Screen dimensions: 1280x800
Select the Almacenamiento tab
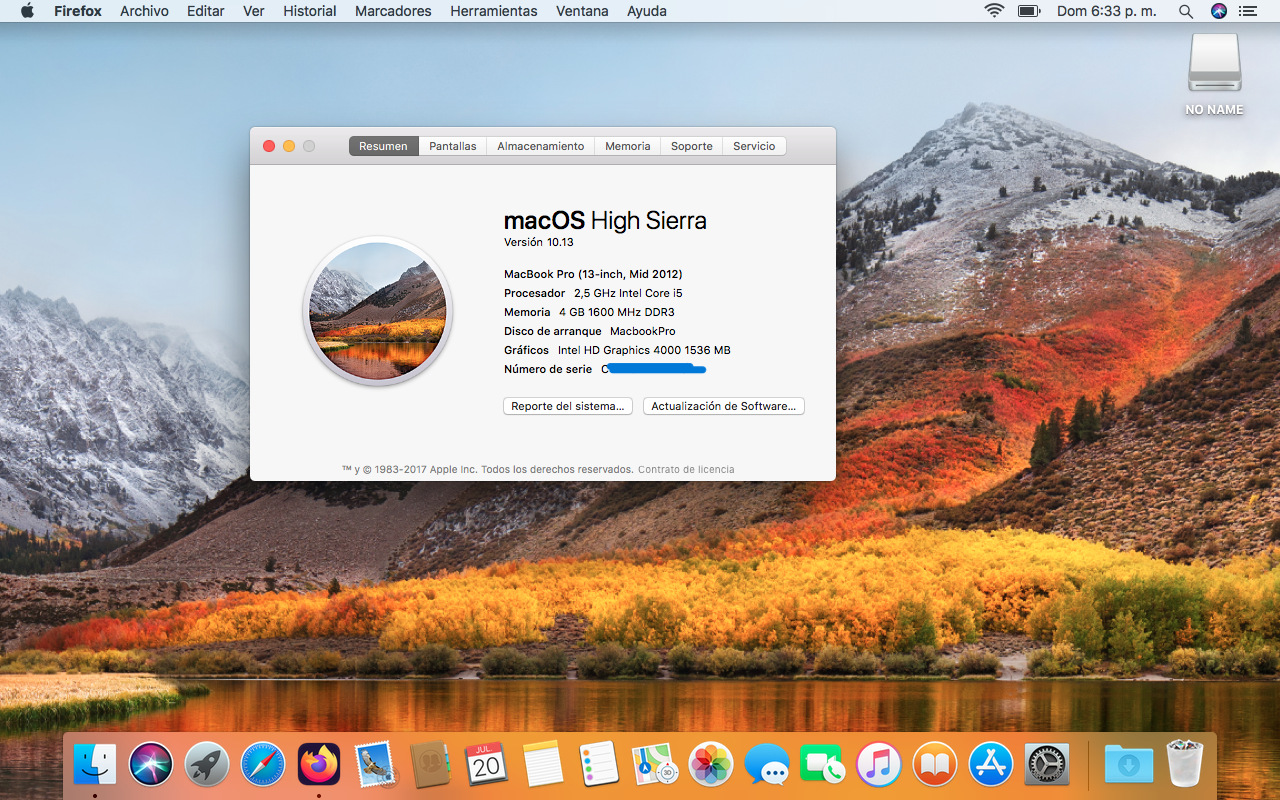click(x=540, y=146)
